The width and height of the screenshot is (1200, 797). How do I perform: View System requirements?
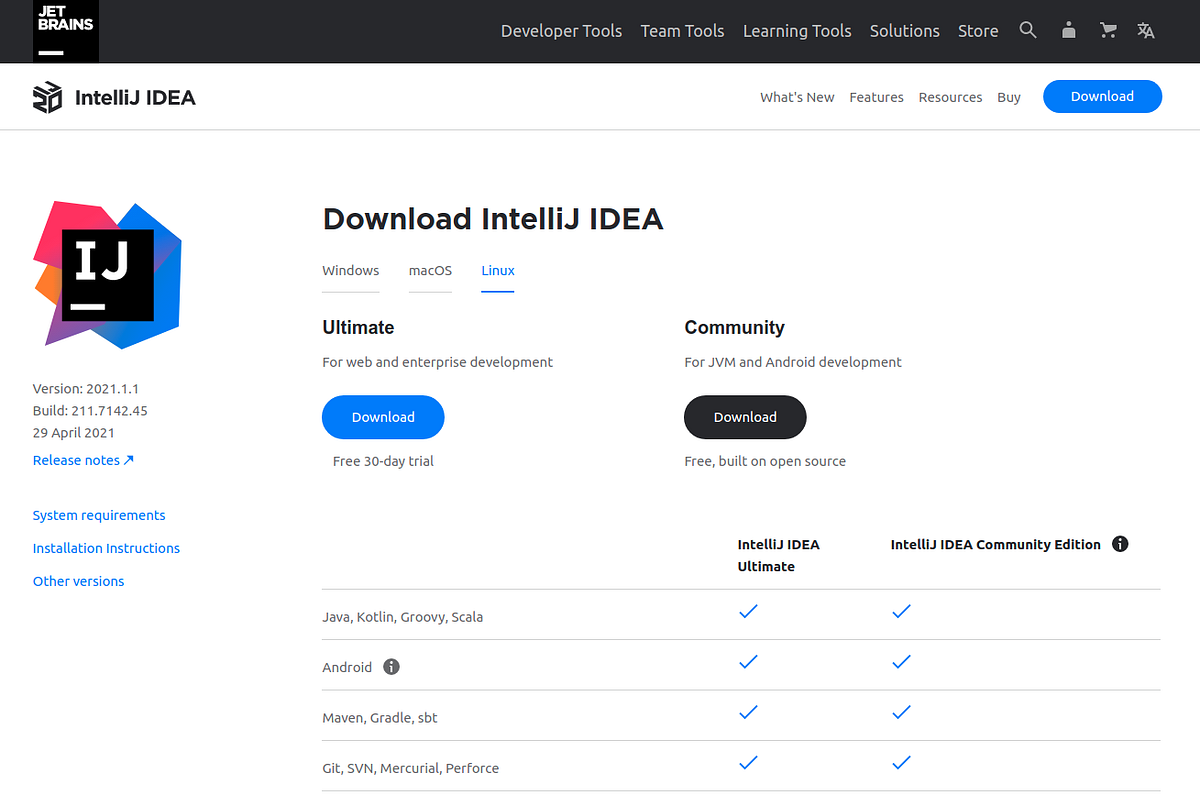98,514
